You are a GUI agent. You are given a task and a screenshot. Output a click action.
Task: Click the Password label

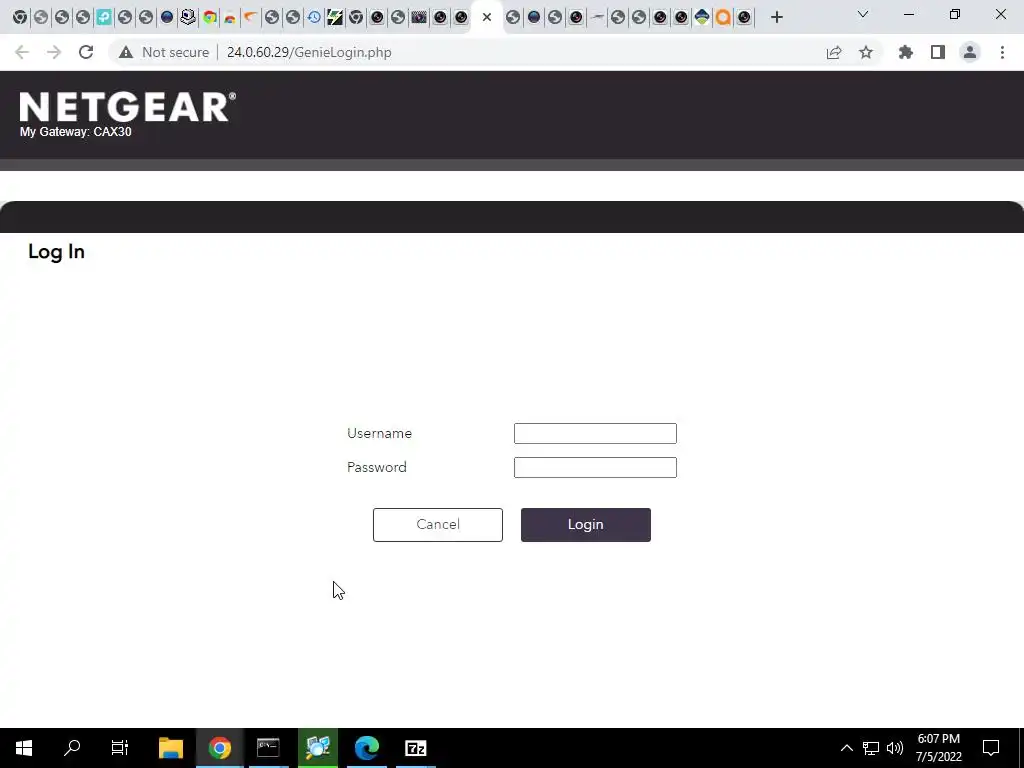click(377, 468)
